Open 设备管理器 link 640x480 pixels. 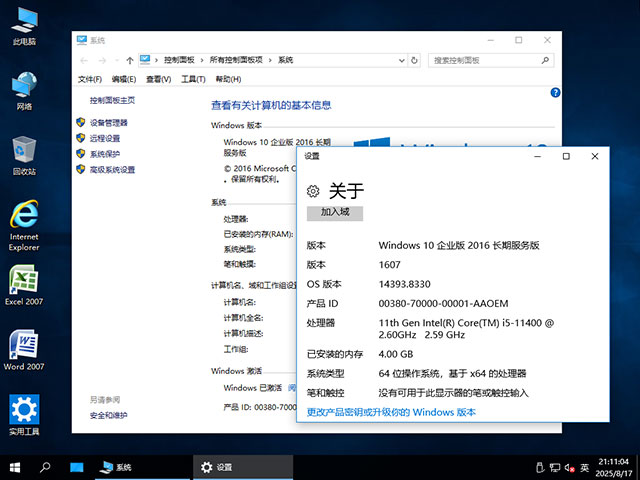109,122
